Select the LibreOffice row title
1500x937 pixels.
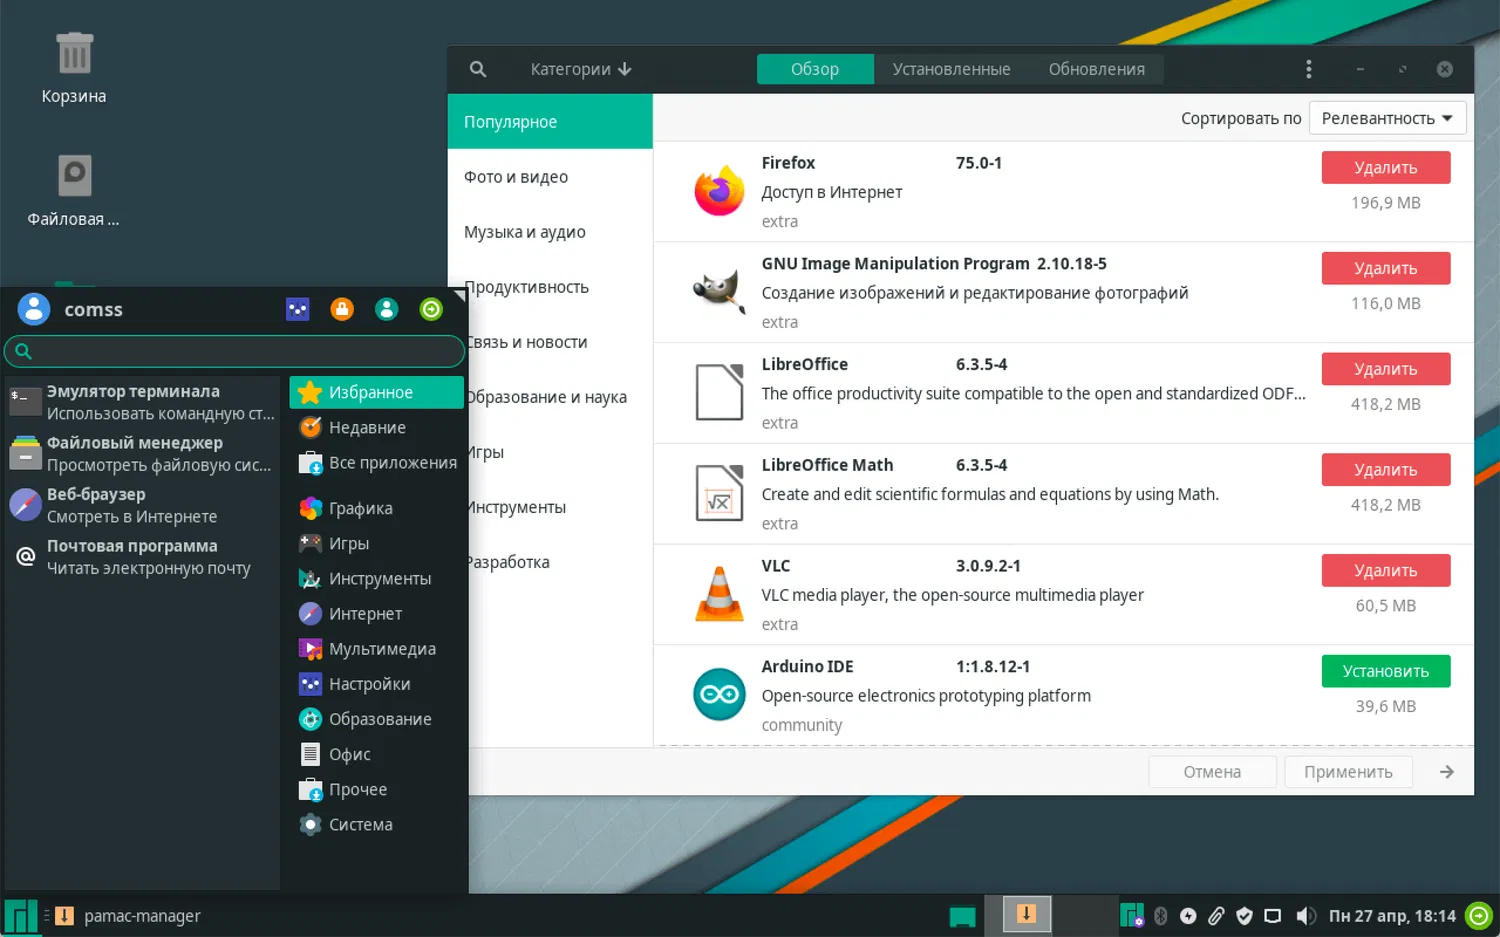coord(804,364)
